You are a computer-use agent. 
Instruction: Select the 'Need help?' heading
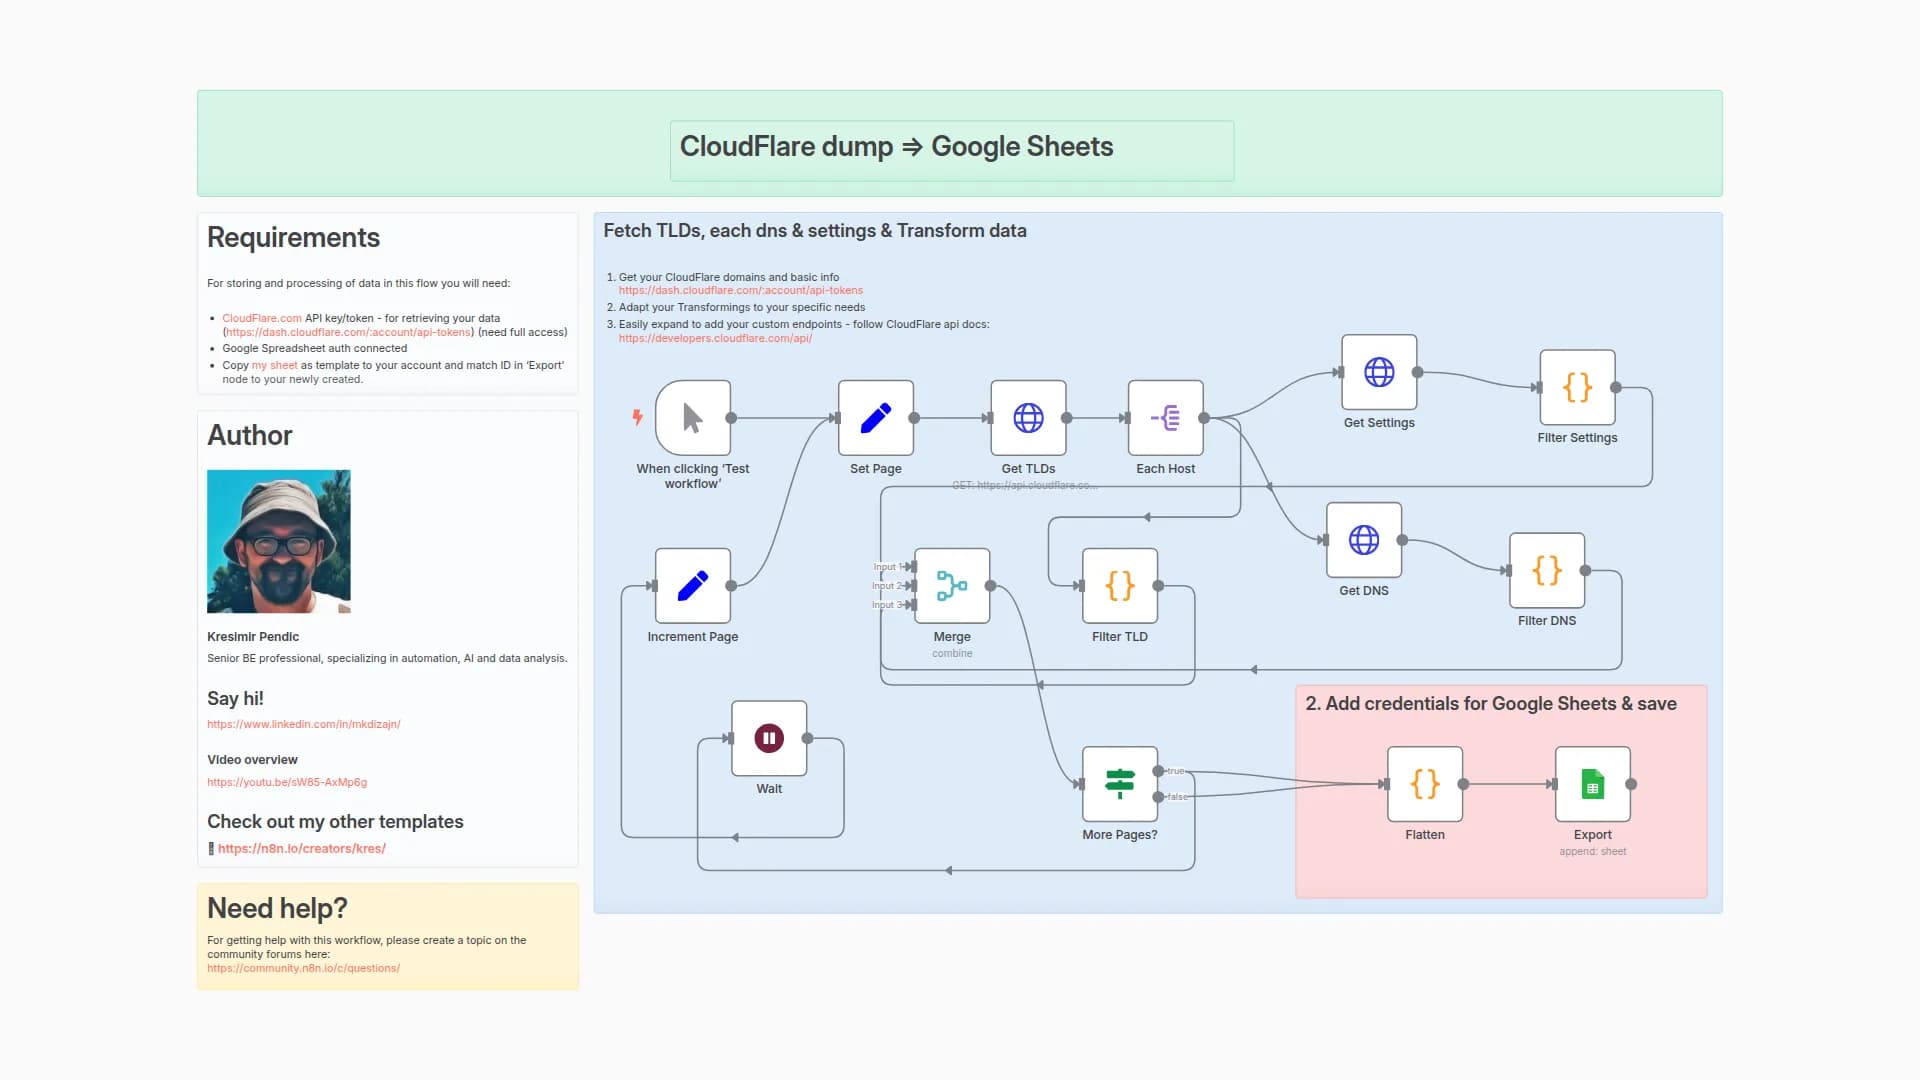(x=277, y=908)
